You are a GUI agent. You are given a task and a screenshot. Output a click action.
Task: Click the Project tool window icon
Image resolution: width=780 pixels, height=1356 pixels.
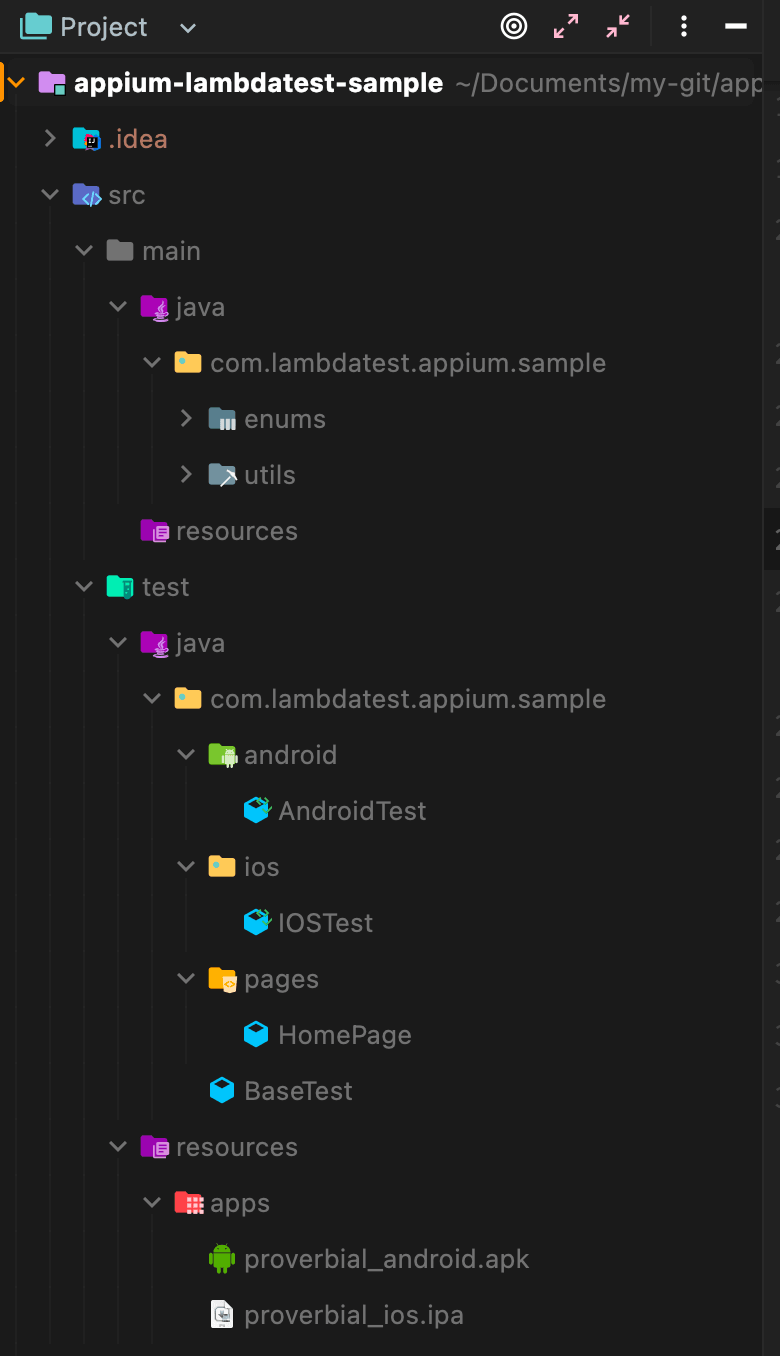[x=34, y=26]
